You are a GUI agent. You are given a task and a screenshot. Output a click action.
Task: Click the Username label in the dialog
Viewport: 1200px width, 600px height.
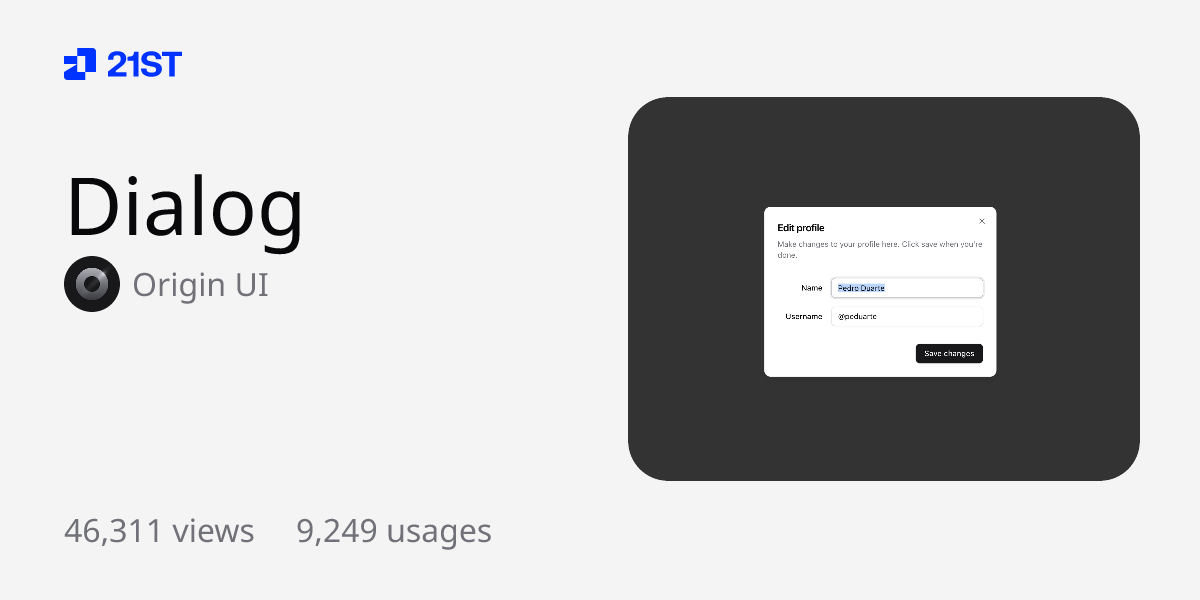(x=804, y=316)
